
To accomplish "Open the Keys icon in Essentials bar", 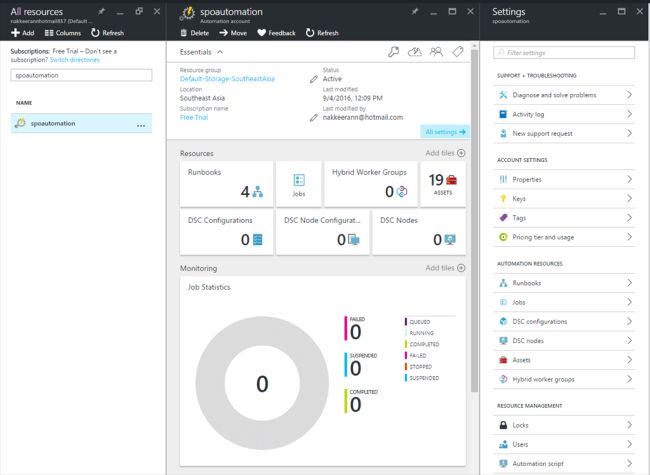I will coord(394,51).
